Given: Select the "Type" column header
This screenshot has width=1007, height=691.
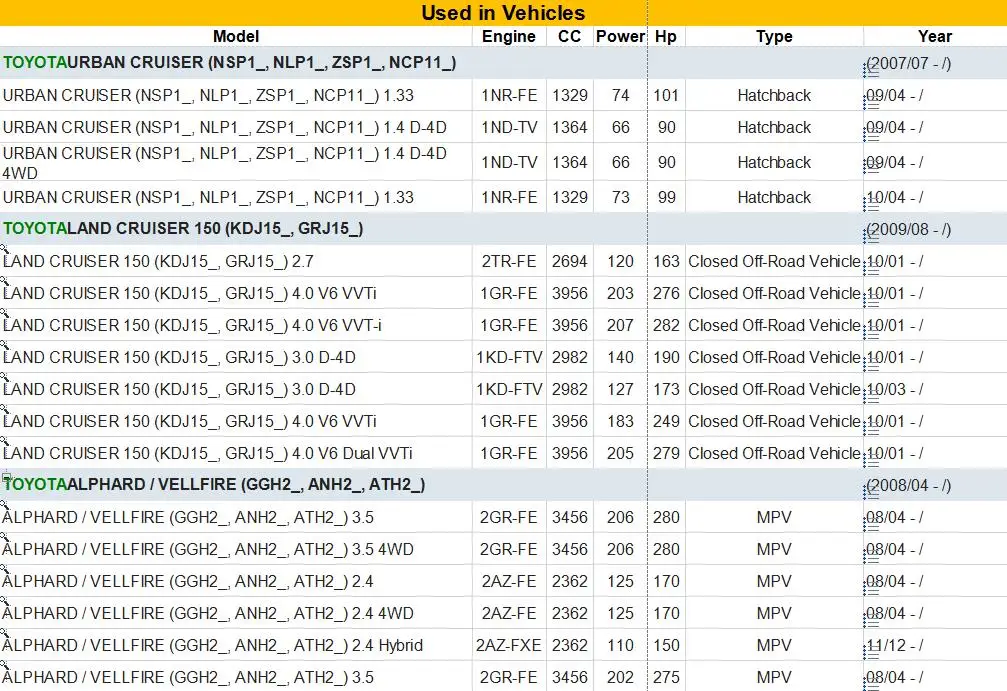Looking at the screenshot, I should pyautogui.click(x=774, y=37).
